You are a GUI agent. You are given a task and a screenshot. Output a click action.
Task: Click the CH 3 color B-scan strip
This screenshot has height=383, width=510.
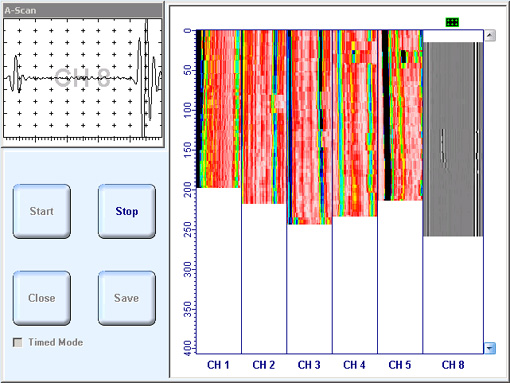pyautogui.click(x=309, y=127)
